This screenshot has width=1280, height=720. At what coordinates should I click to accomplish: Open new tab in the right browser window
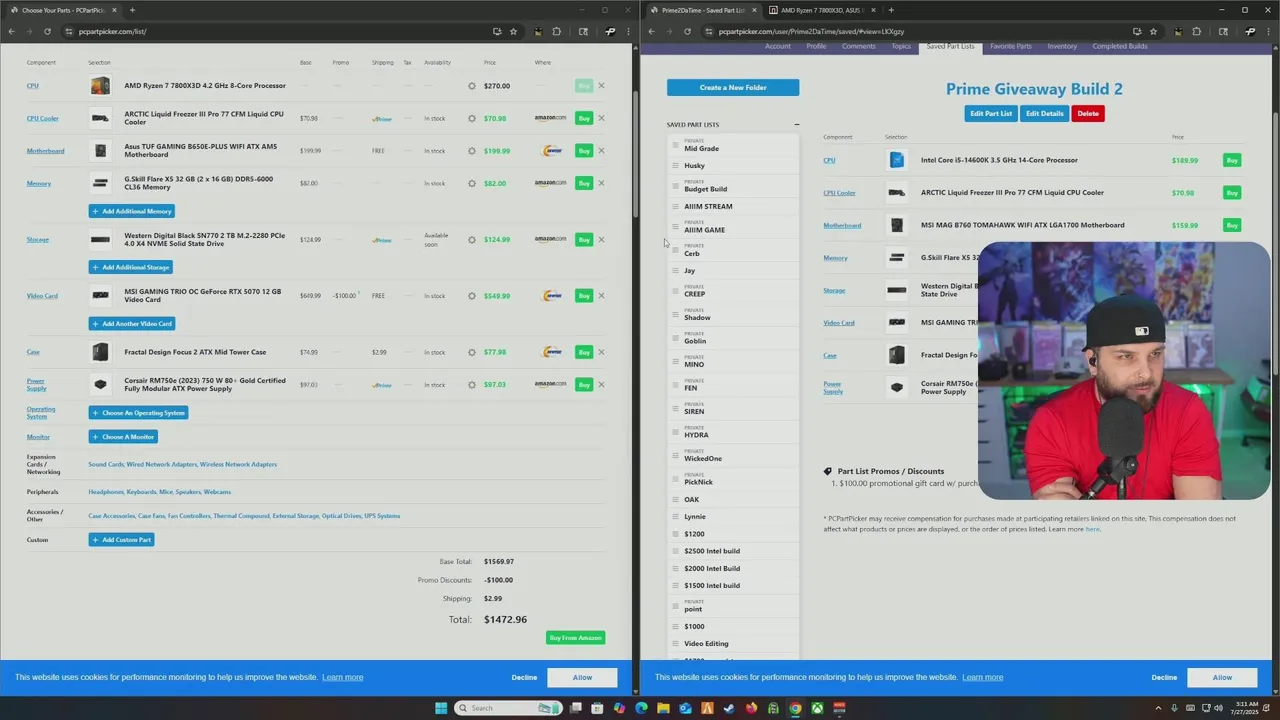[x=891, y=10]
